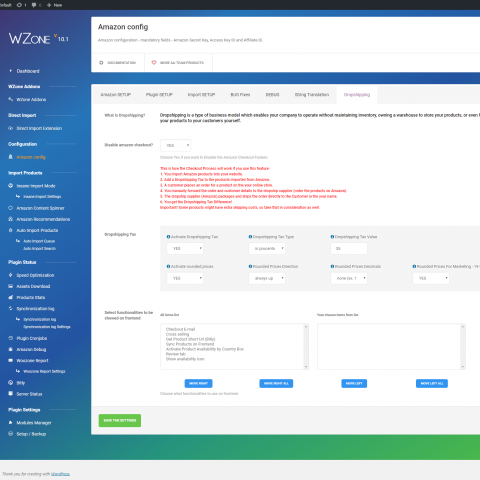Click the Assets Download sidebar icon
The width and height of the screenshot is (480, 480).
point(10,286)
